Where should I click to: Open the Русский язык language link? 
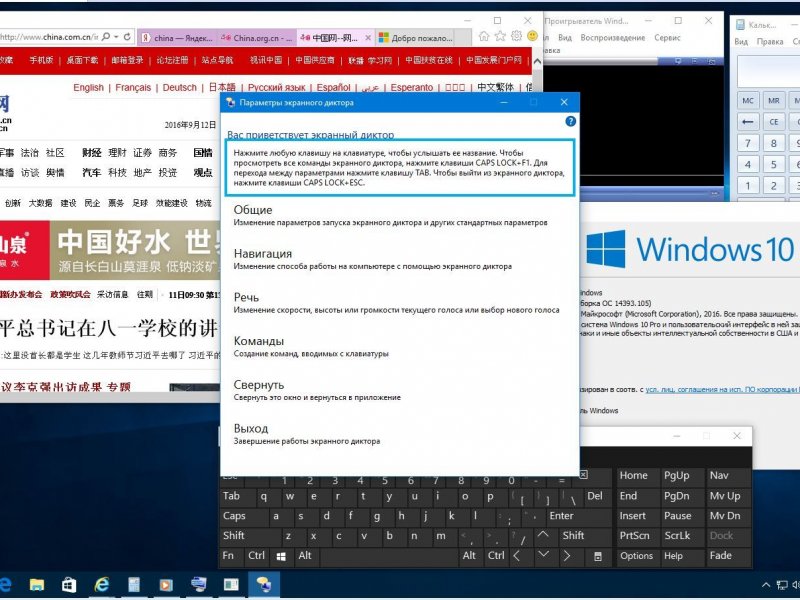click(x=277, y=87)
